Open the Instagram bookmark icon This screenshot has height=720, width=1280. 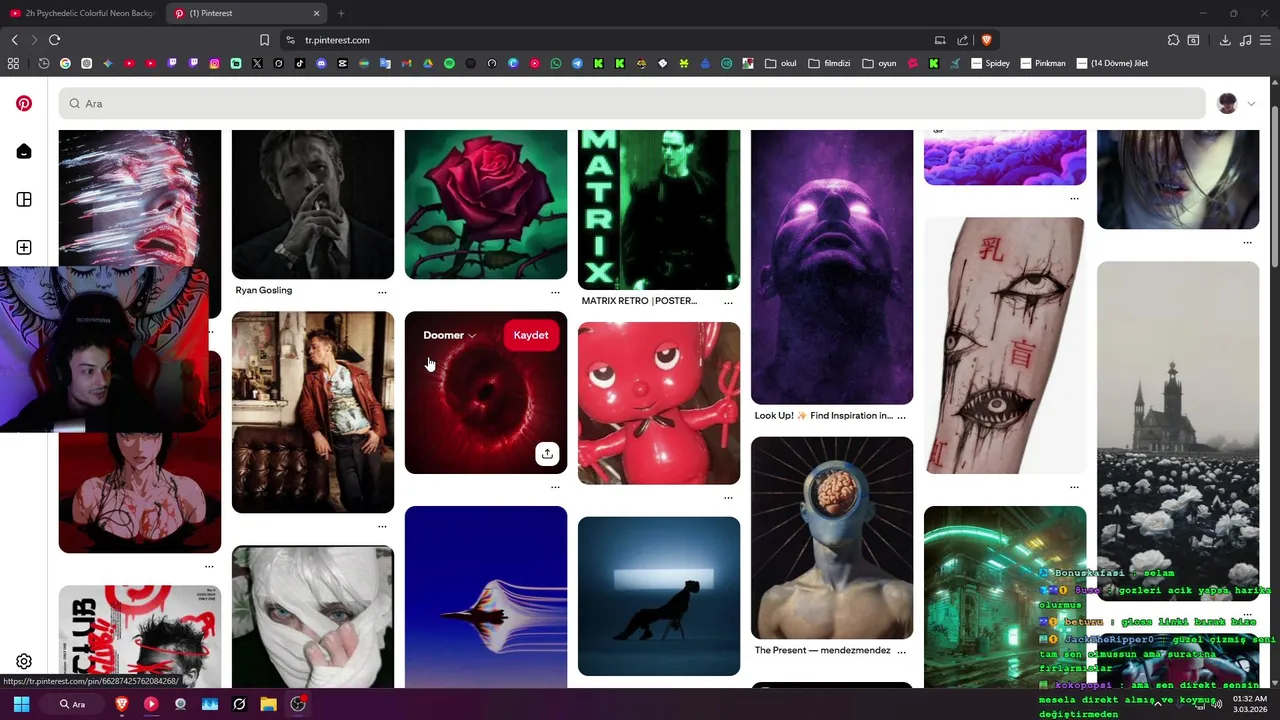click(214, 63)
